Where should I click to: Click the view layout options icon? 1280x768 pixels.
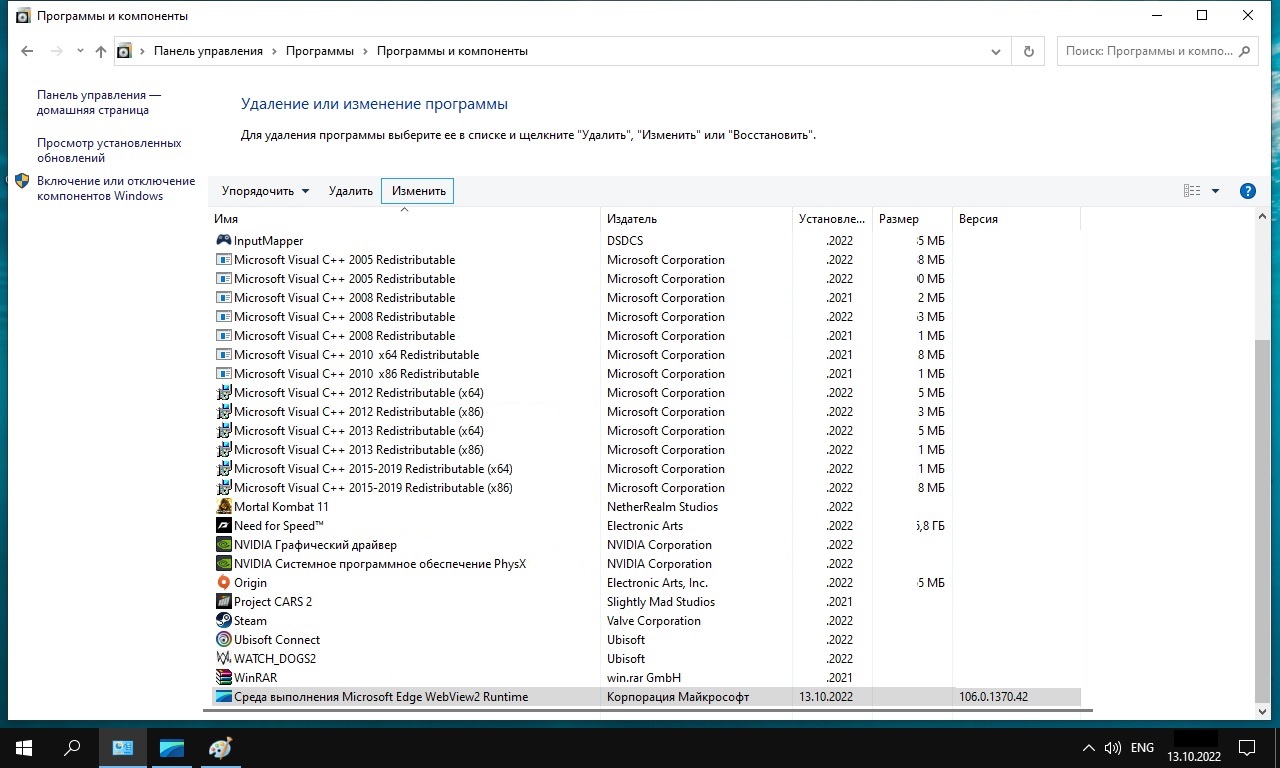click(x=1192, y=191)
